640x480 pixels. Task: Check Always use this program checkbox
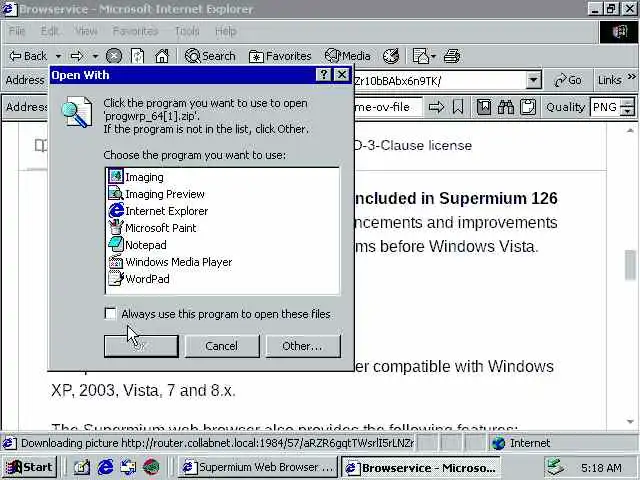[x=110, y=313]
